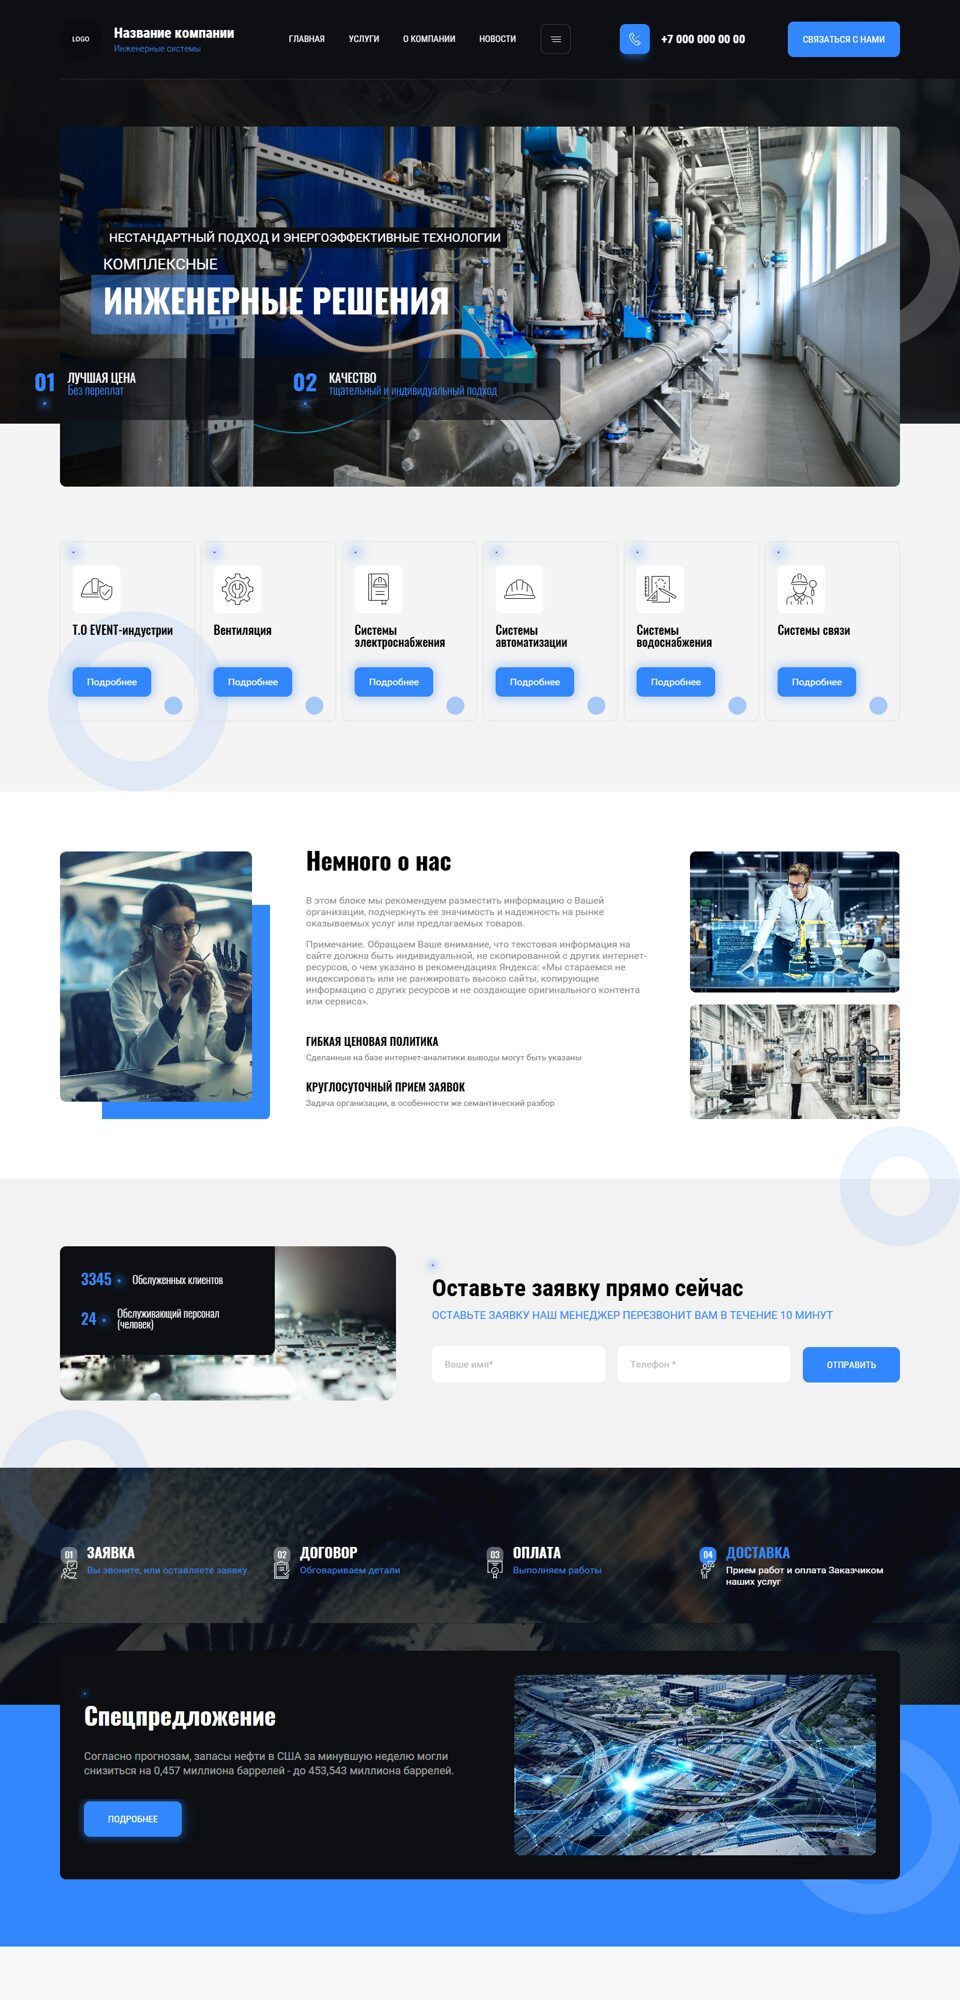Open the ГЛАВНАЯ menu item
The image size is (960, 2000).
click(307, 39)
